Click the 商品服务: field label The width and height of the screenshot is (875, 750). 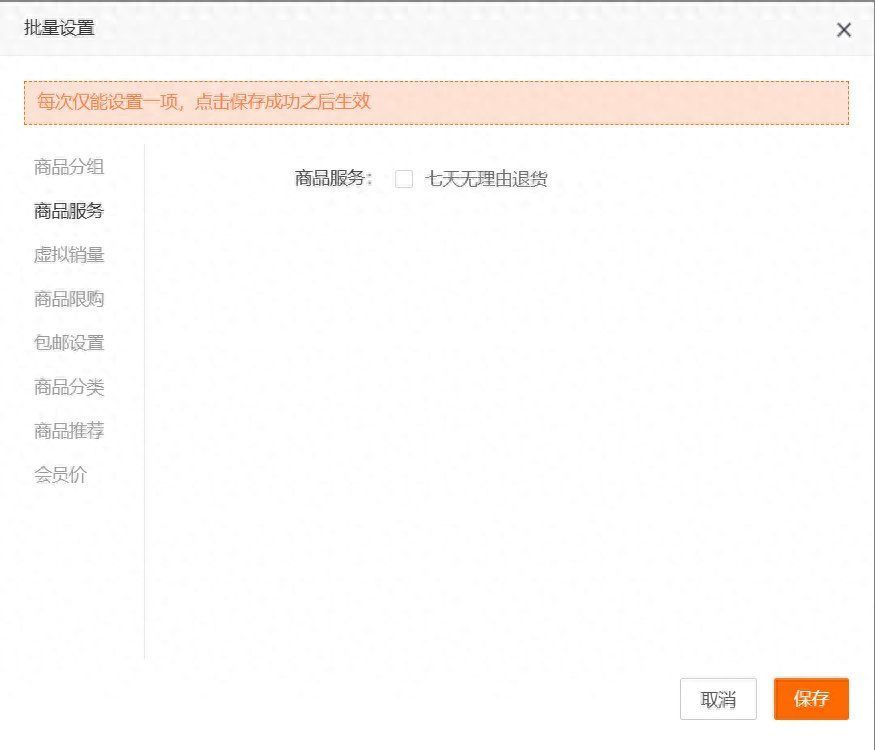tap(333, 179)
